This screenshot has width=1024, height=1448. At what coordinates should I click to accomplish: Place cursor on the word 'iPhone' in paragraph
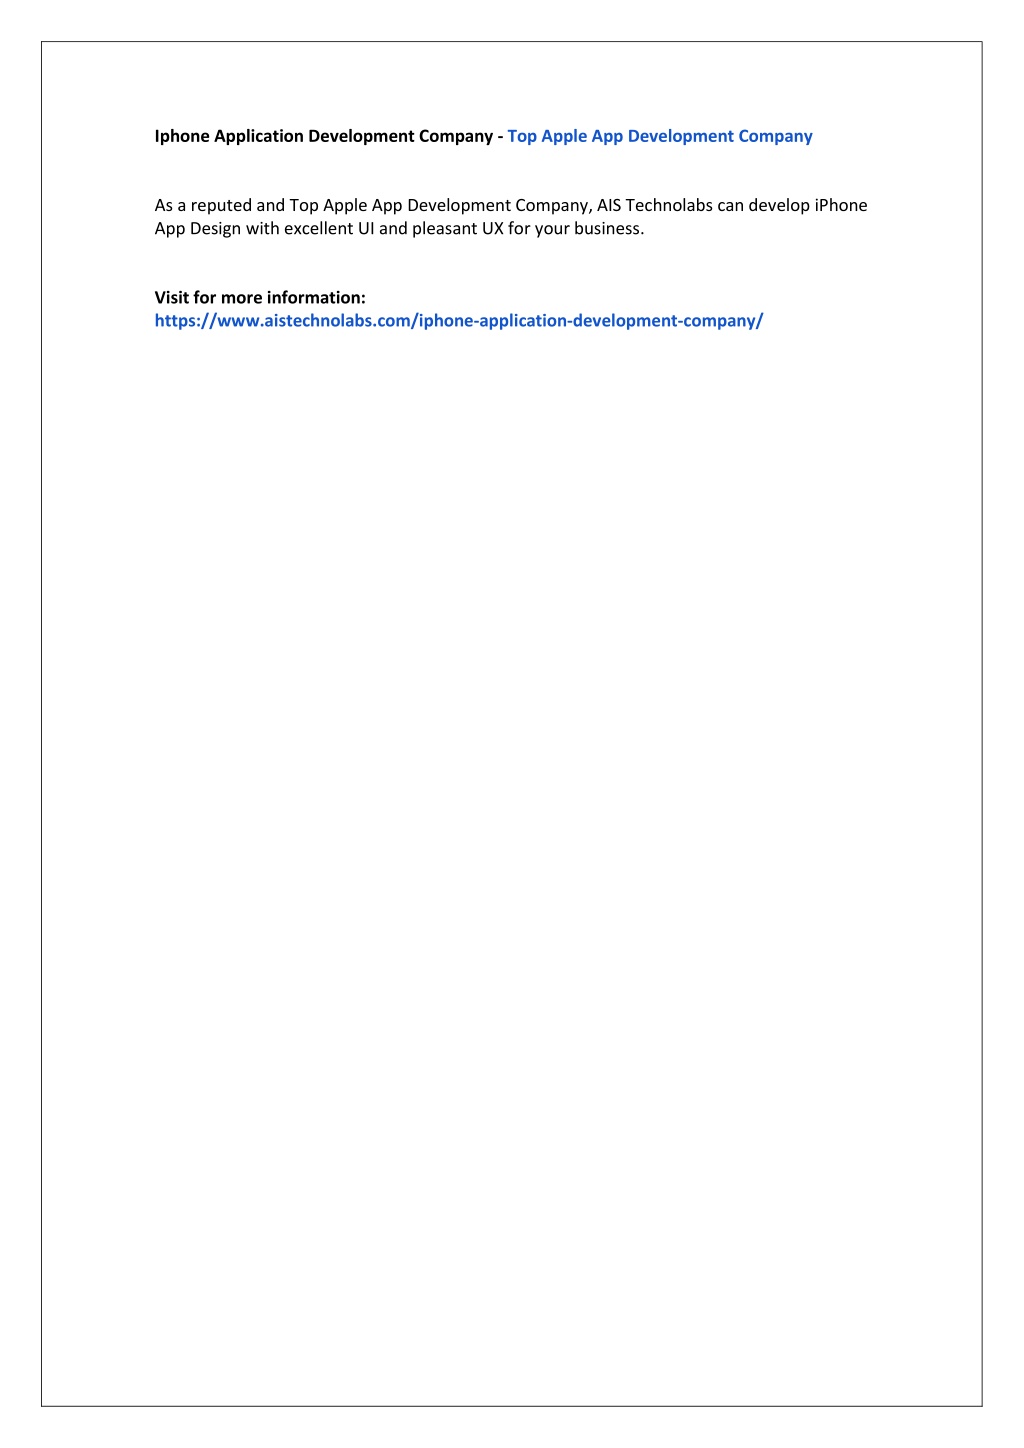click(841, 205)
